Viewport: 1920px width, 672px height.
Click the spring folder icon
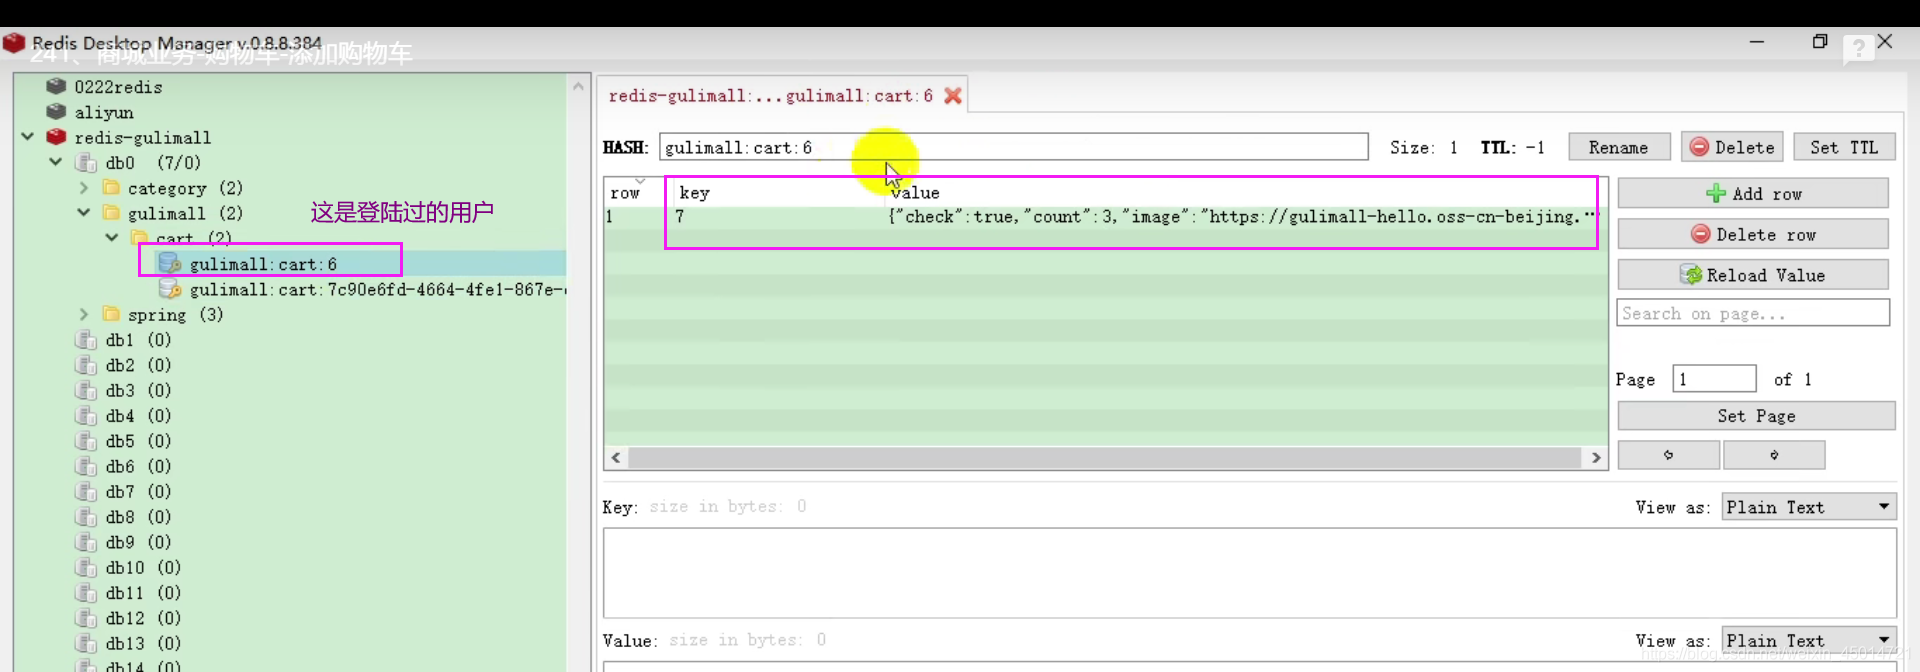pyautogui.click(x=111, y=314)
